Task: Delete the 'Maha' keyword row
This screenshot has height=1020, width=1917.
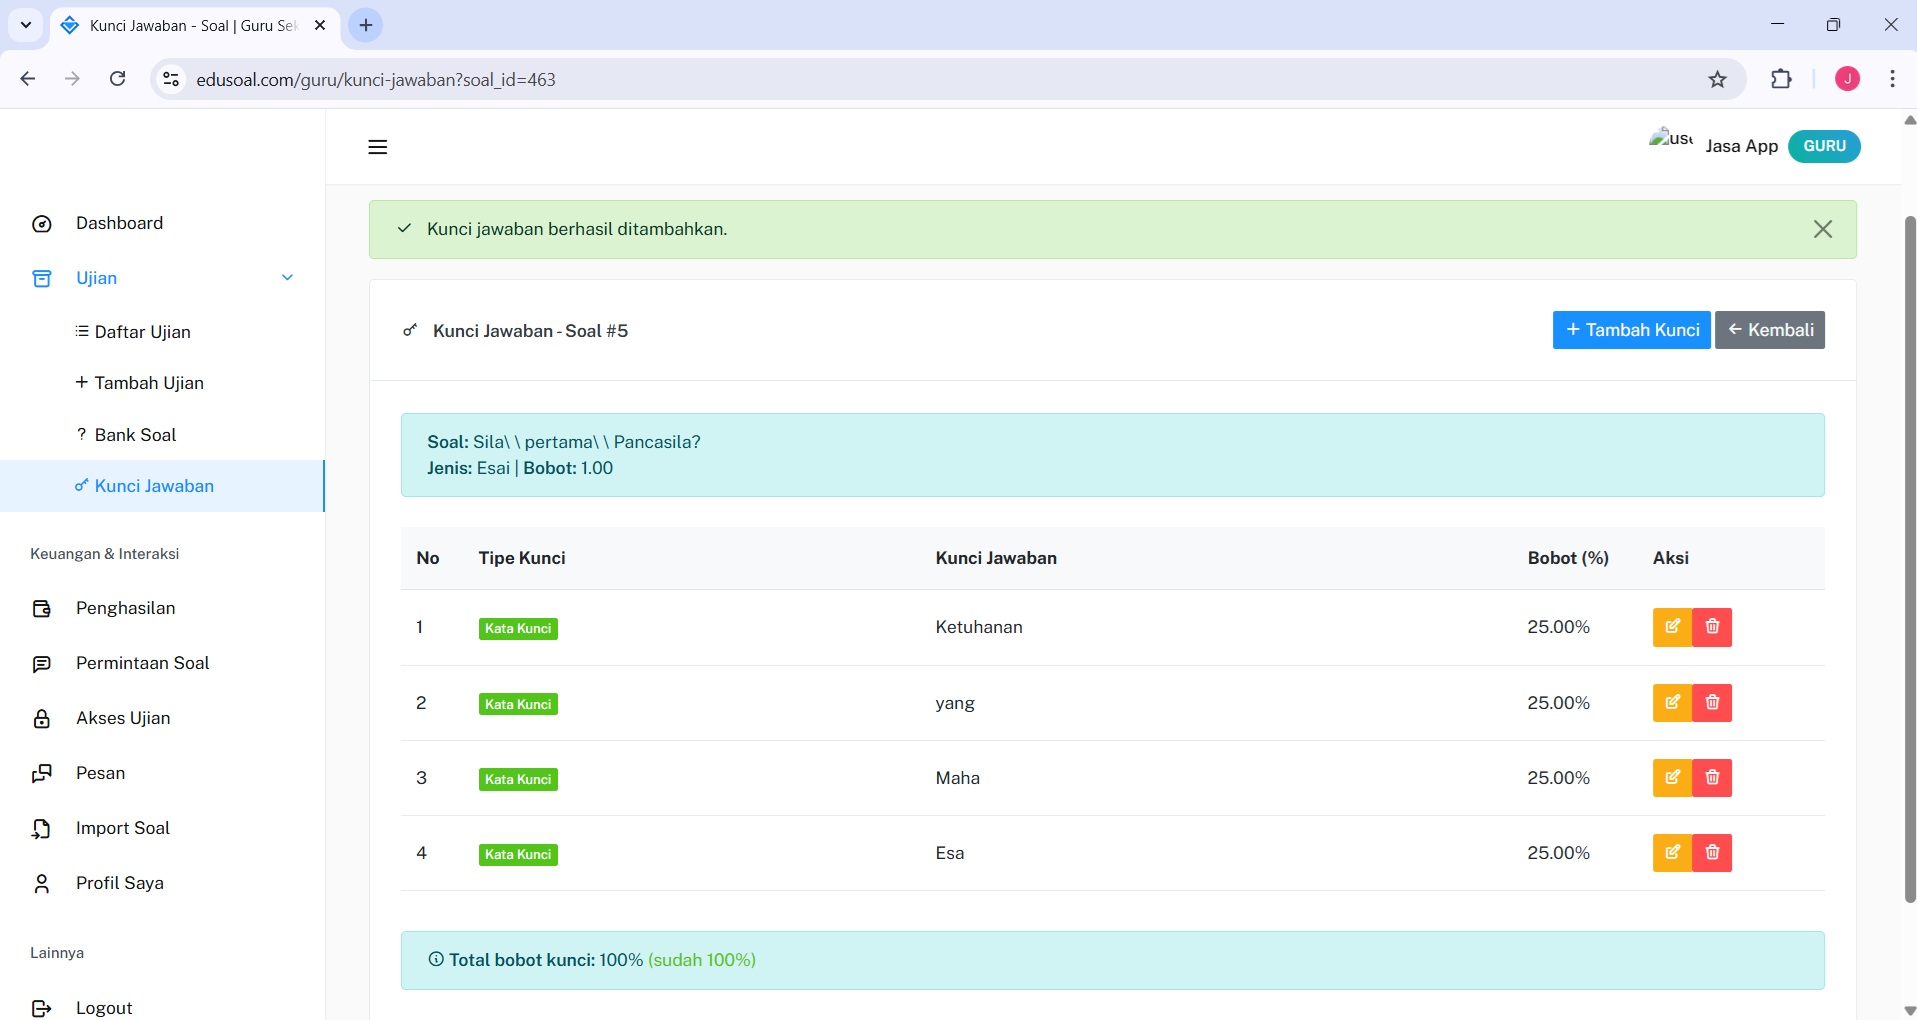Action: click(x=1712, y=778)
